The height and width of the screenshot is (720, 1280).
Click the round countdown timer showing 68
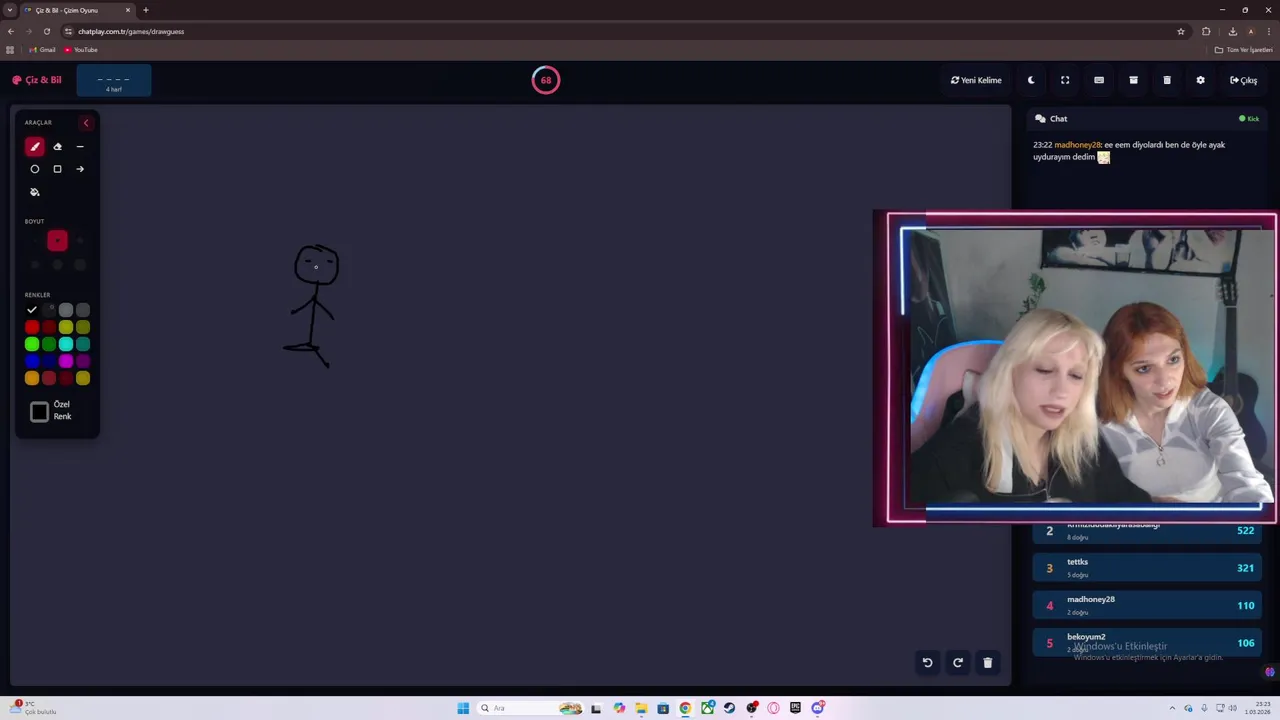[546, 80]
